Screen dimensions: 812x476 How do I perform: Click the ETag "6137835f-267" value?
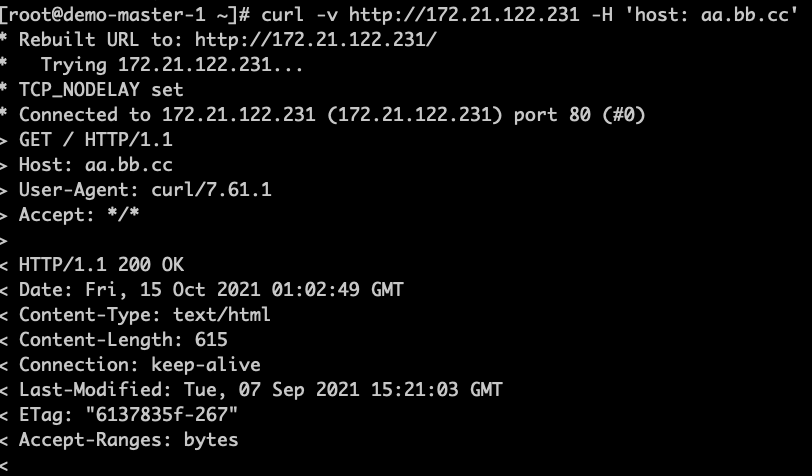pyautogui.click(x=162, y=414)
